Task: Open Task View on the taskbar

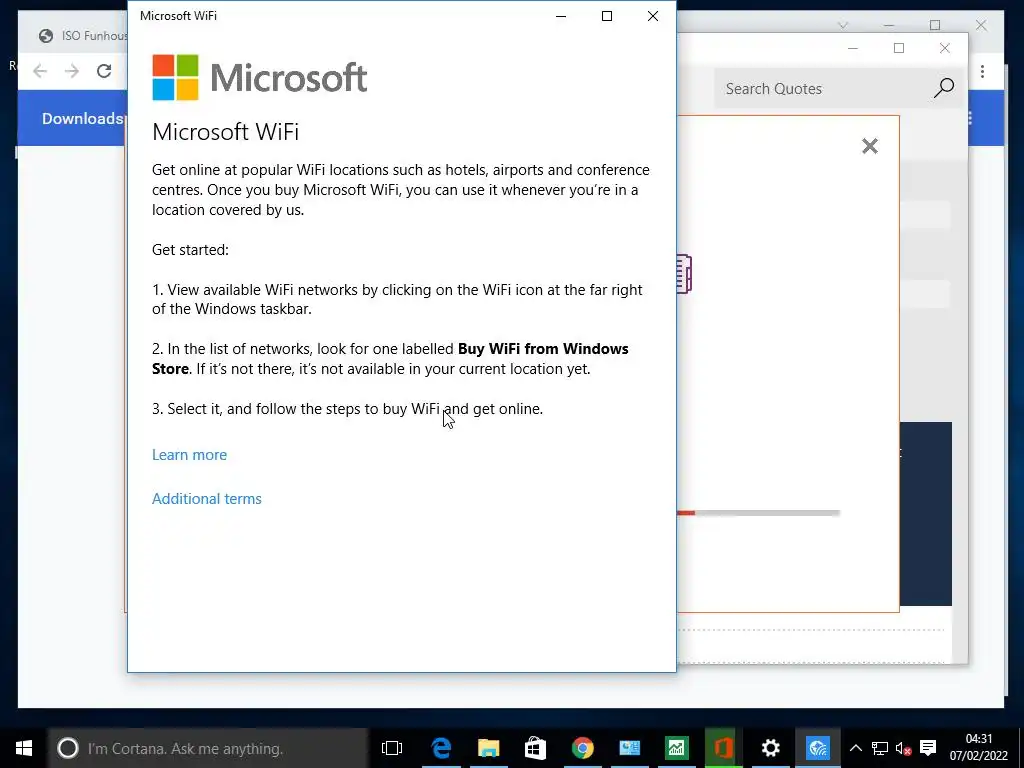Action: point(392,748)
